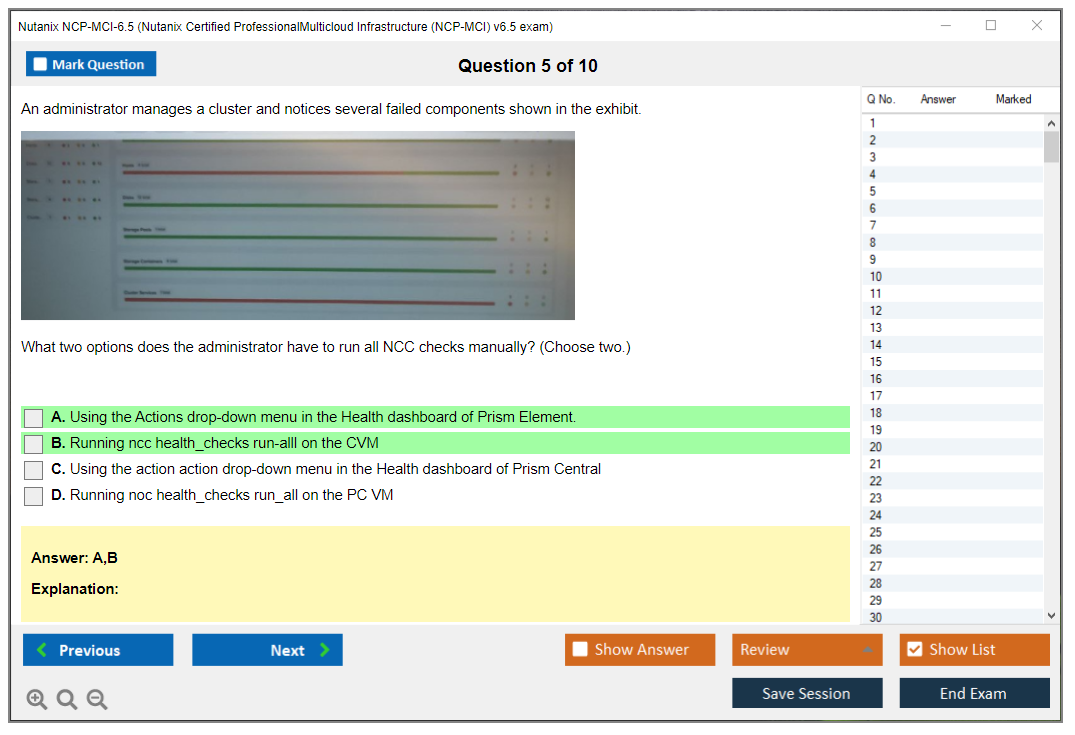Maximize the exam window

pos(991,26)
